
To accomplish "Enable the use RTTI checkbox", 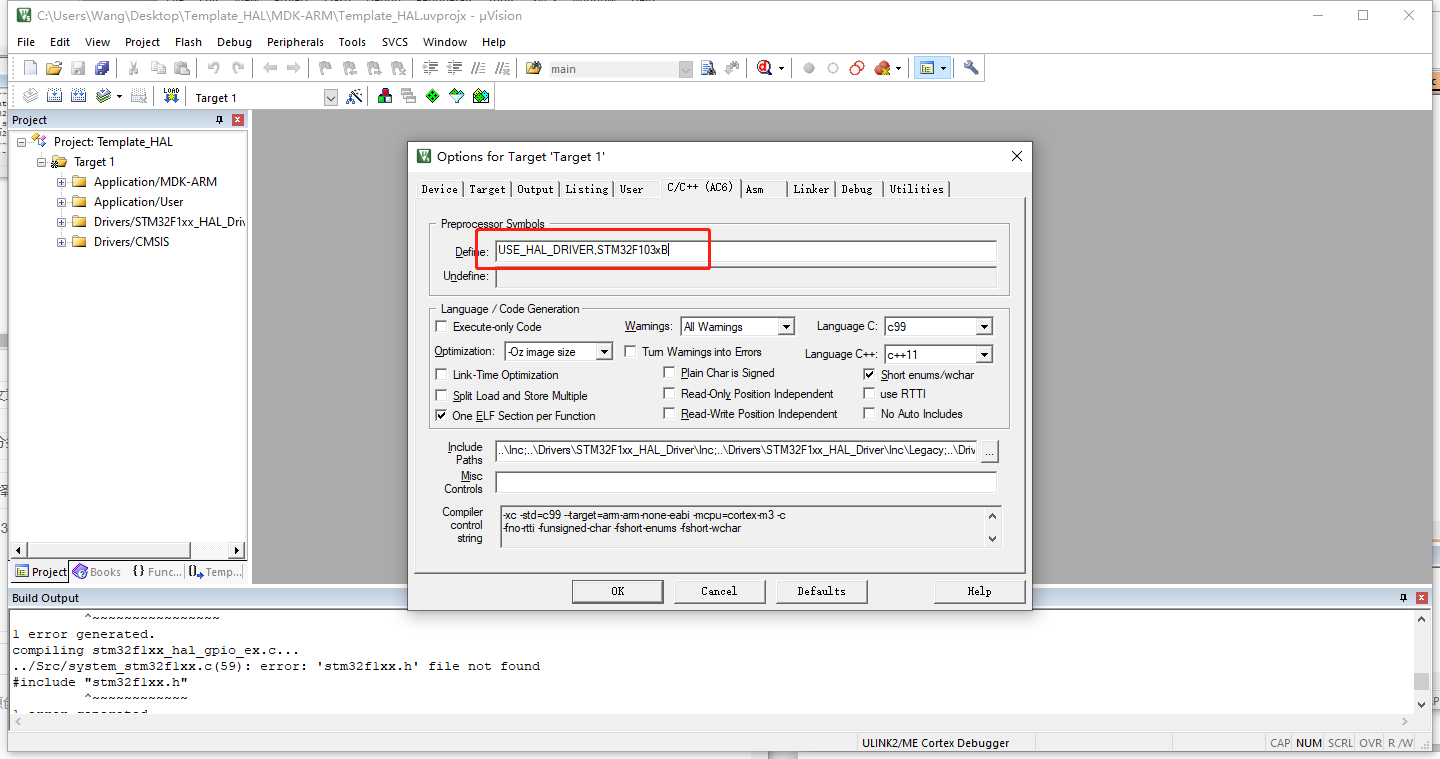I will (x=870, y=394).
